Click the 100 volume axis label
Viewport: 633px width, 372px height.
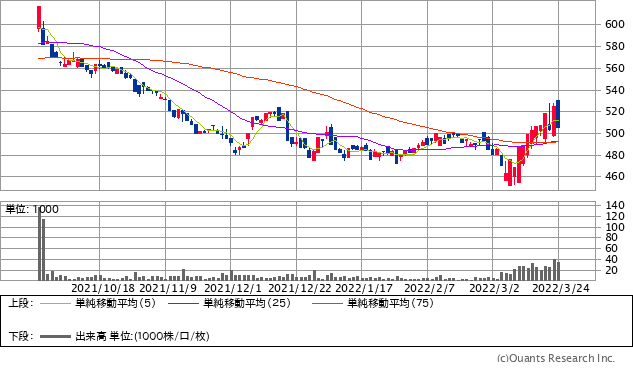(615, 227)
